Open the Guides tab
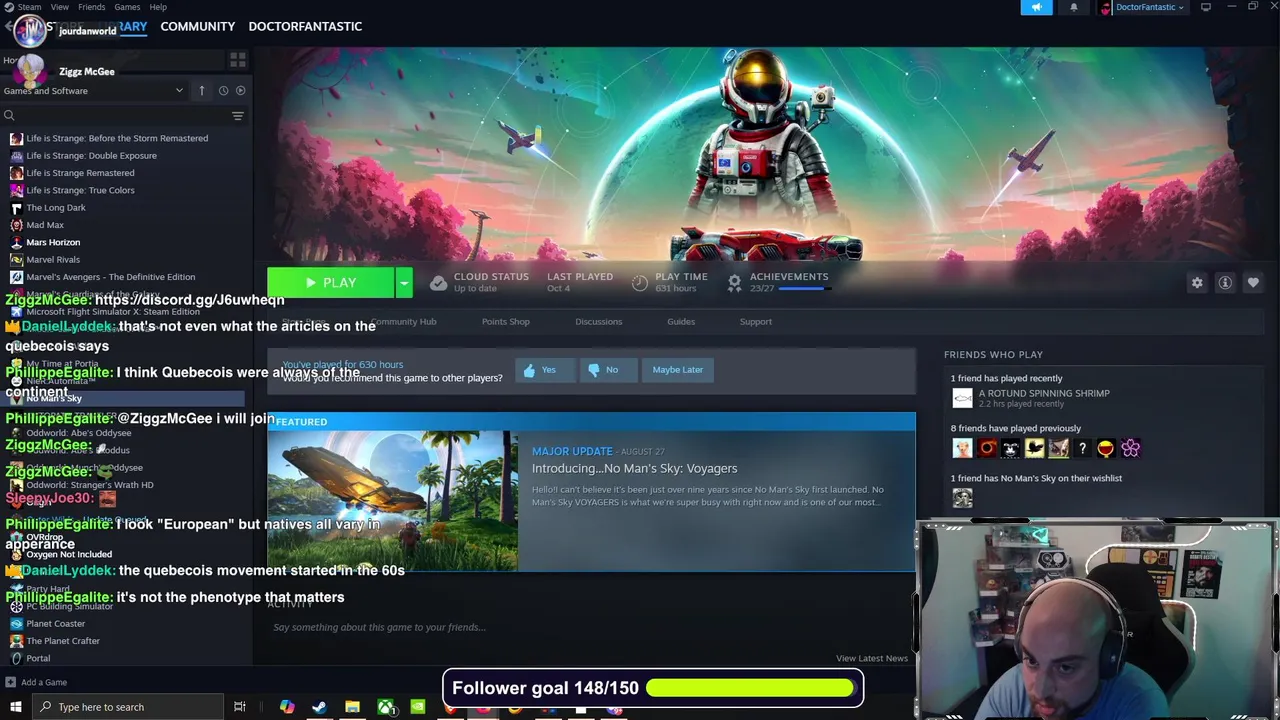This screenshot has width=1280, height=720. (681, 321)
